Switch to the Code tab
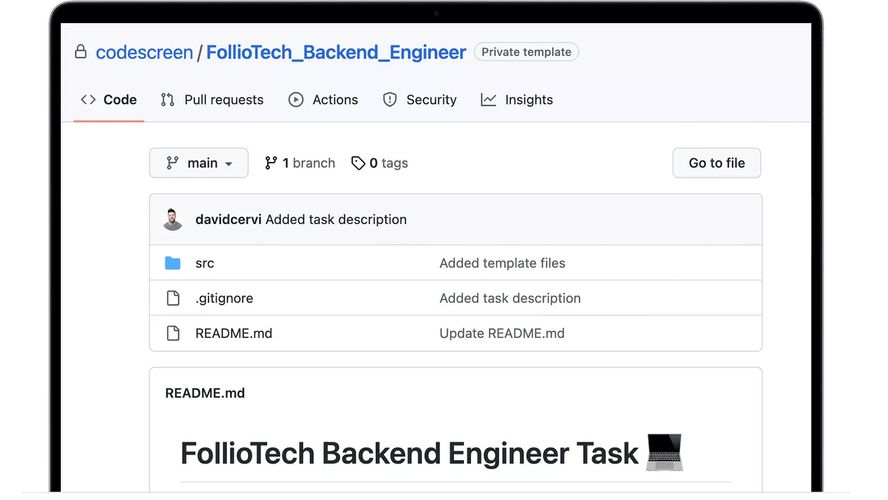This screenshot has width=888, height=500. coord(109,100)
